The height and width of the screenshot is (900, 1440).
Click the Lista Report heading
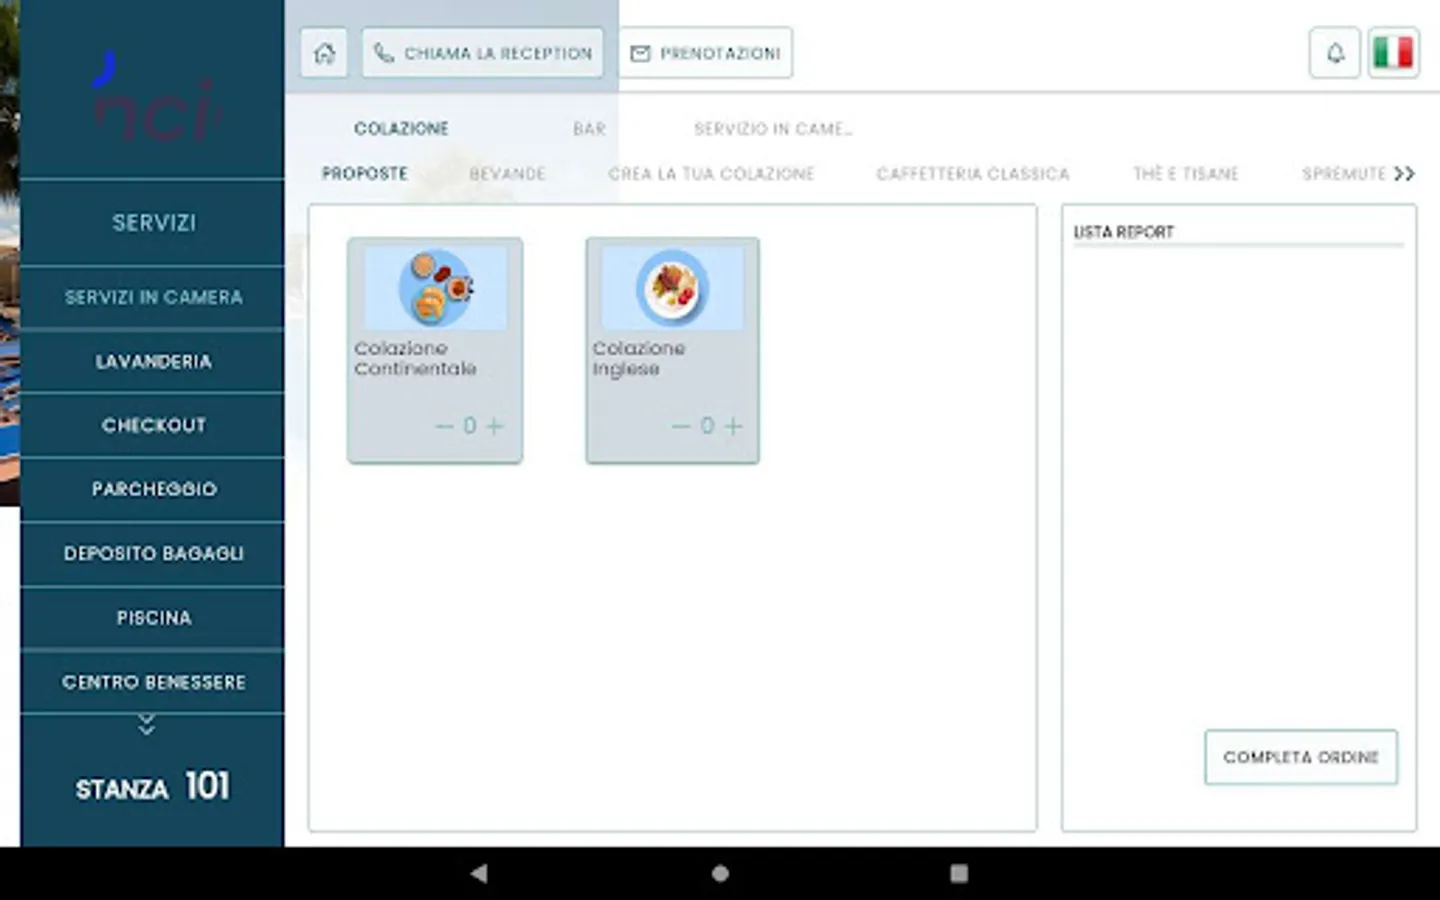pos(1123,232)
